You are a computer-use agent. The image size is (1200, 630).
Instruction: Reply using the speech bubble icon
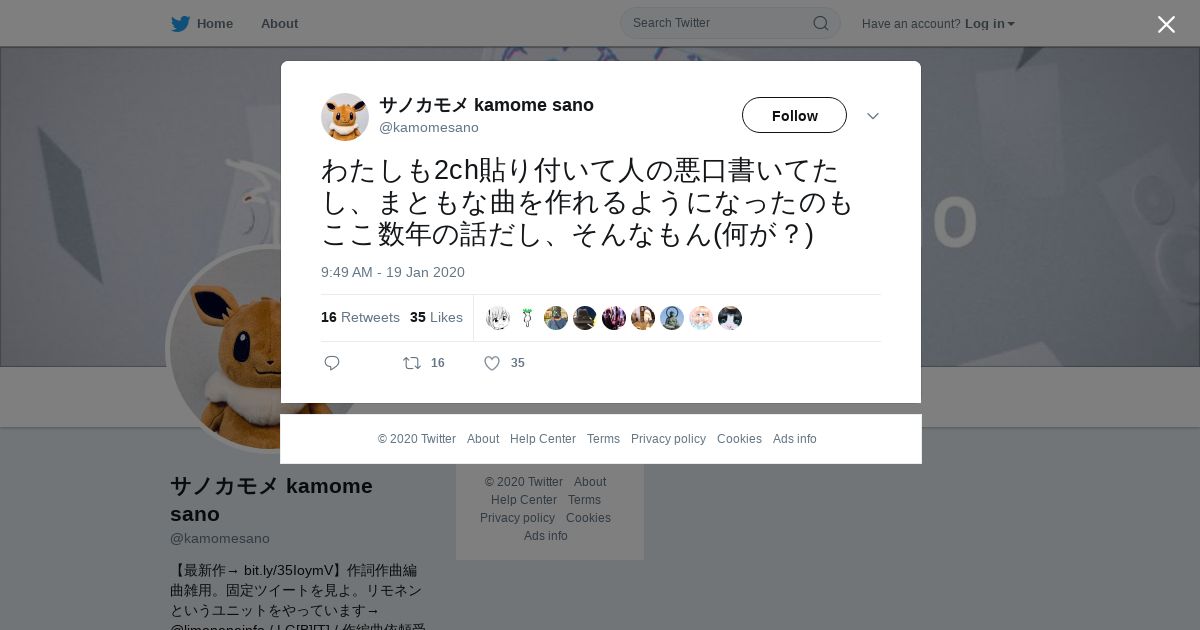332,363
